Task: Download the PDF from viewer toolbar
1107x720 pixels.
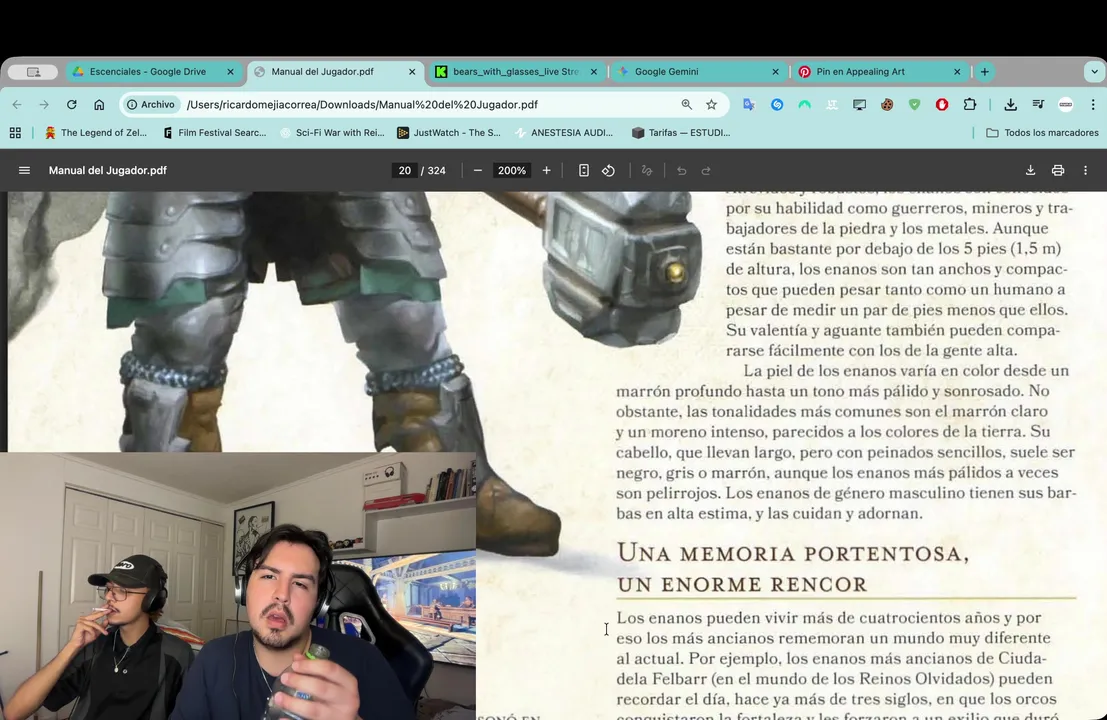Action: (1031, 170)
